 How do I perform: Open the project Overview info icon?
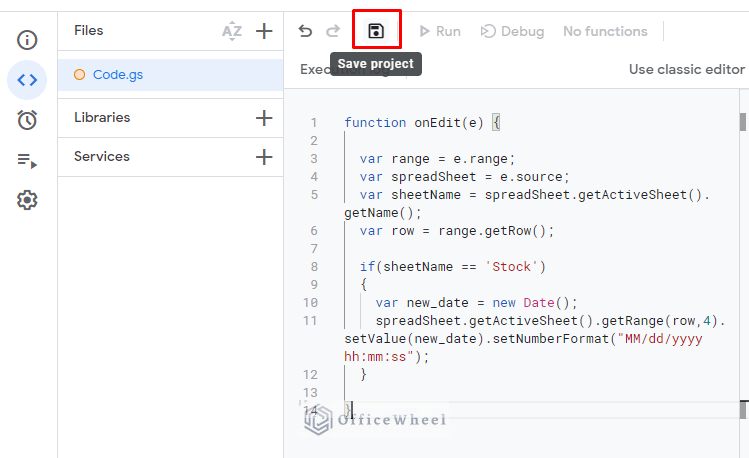(27, 40)
